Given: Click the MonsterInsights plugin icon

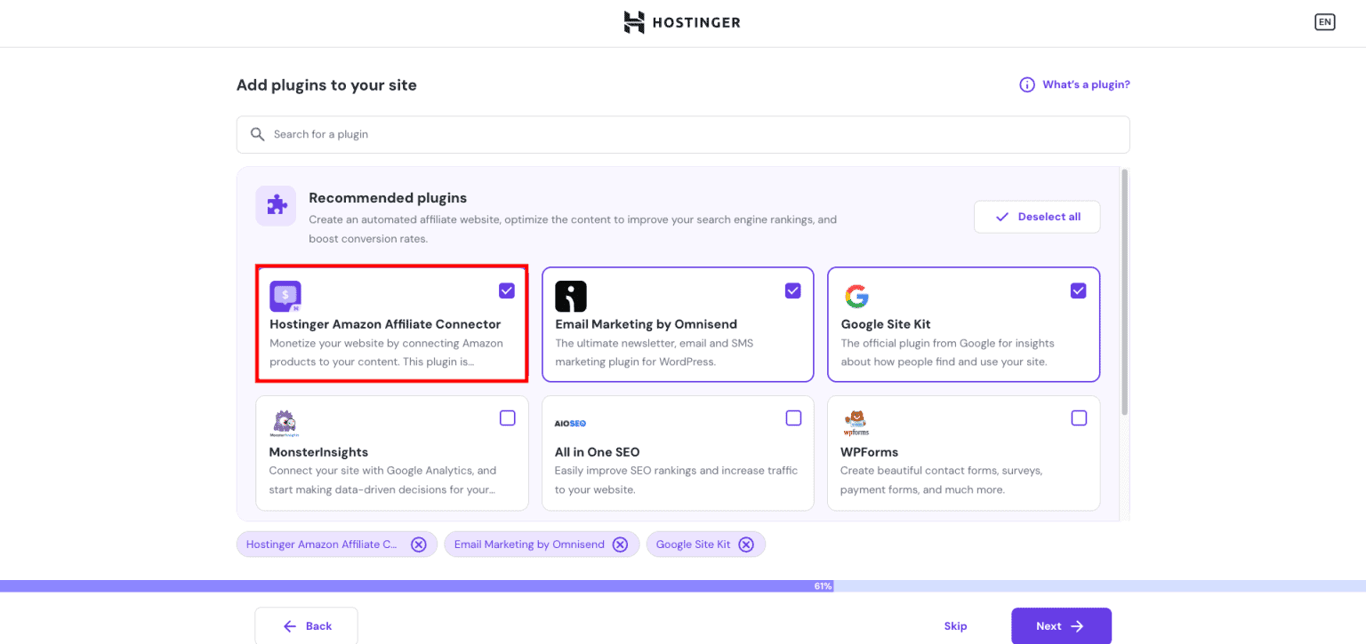Looking at the screenshot, I should pyautogui.click(x=284, y=424).
